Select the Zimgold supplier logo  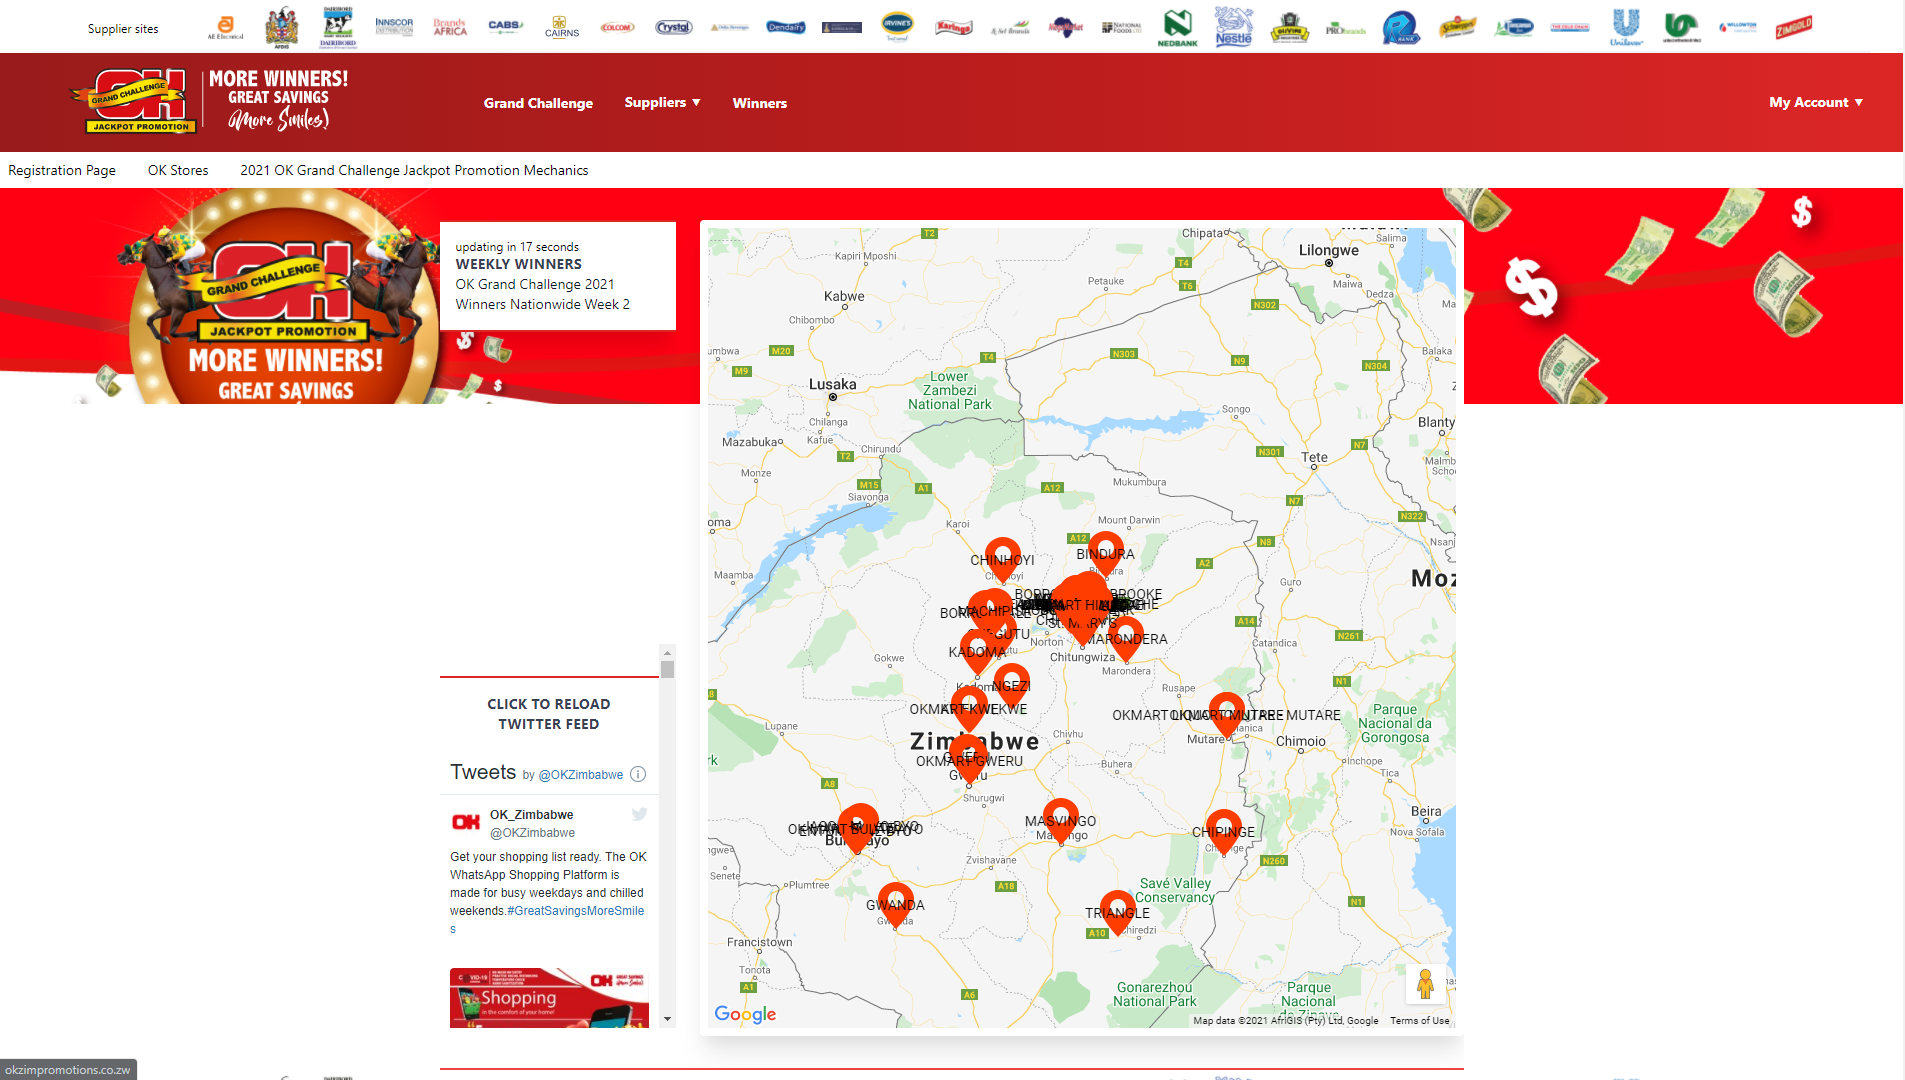(1793, 27)
